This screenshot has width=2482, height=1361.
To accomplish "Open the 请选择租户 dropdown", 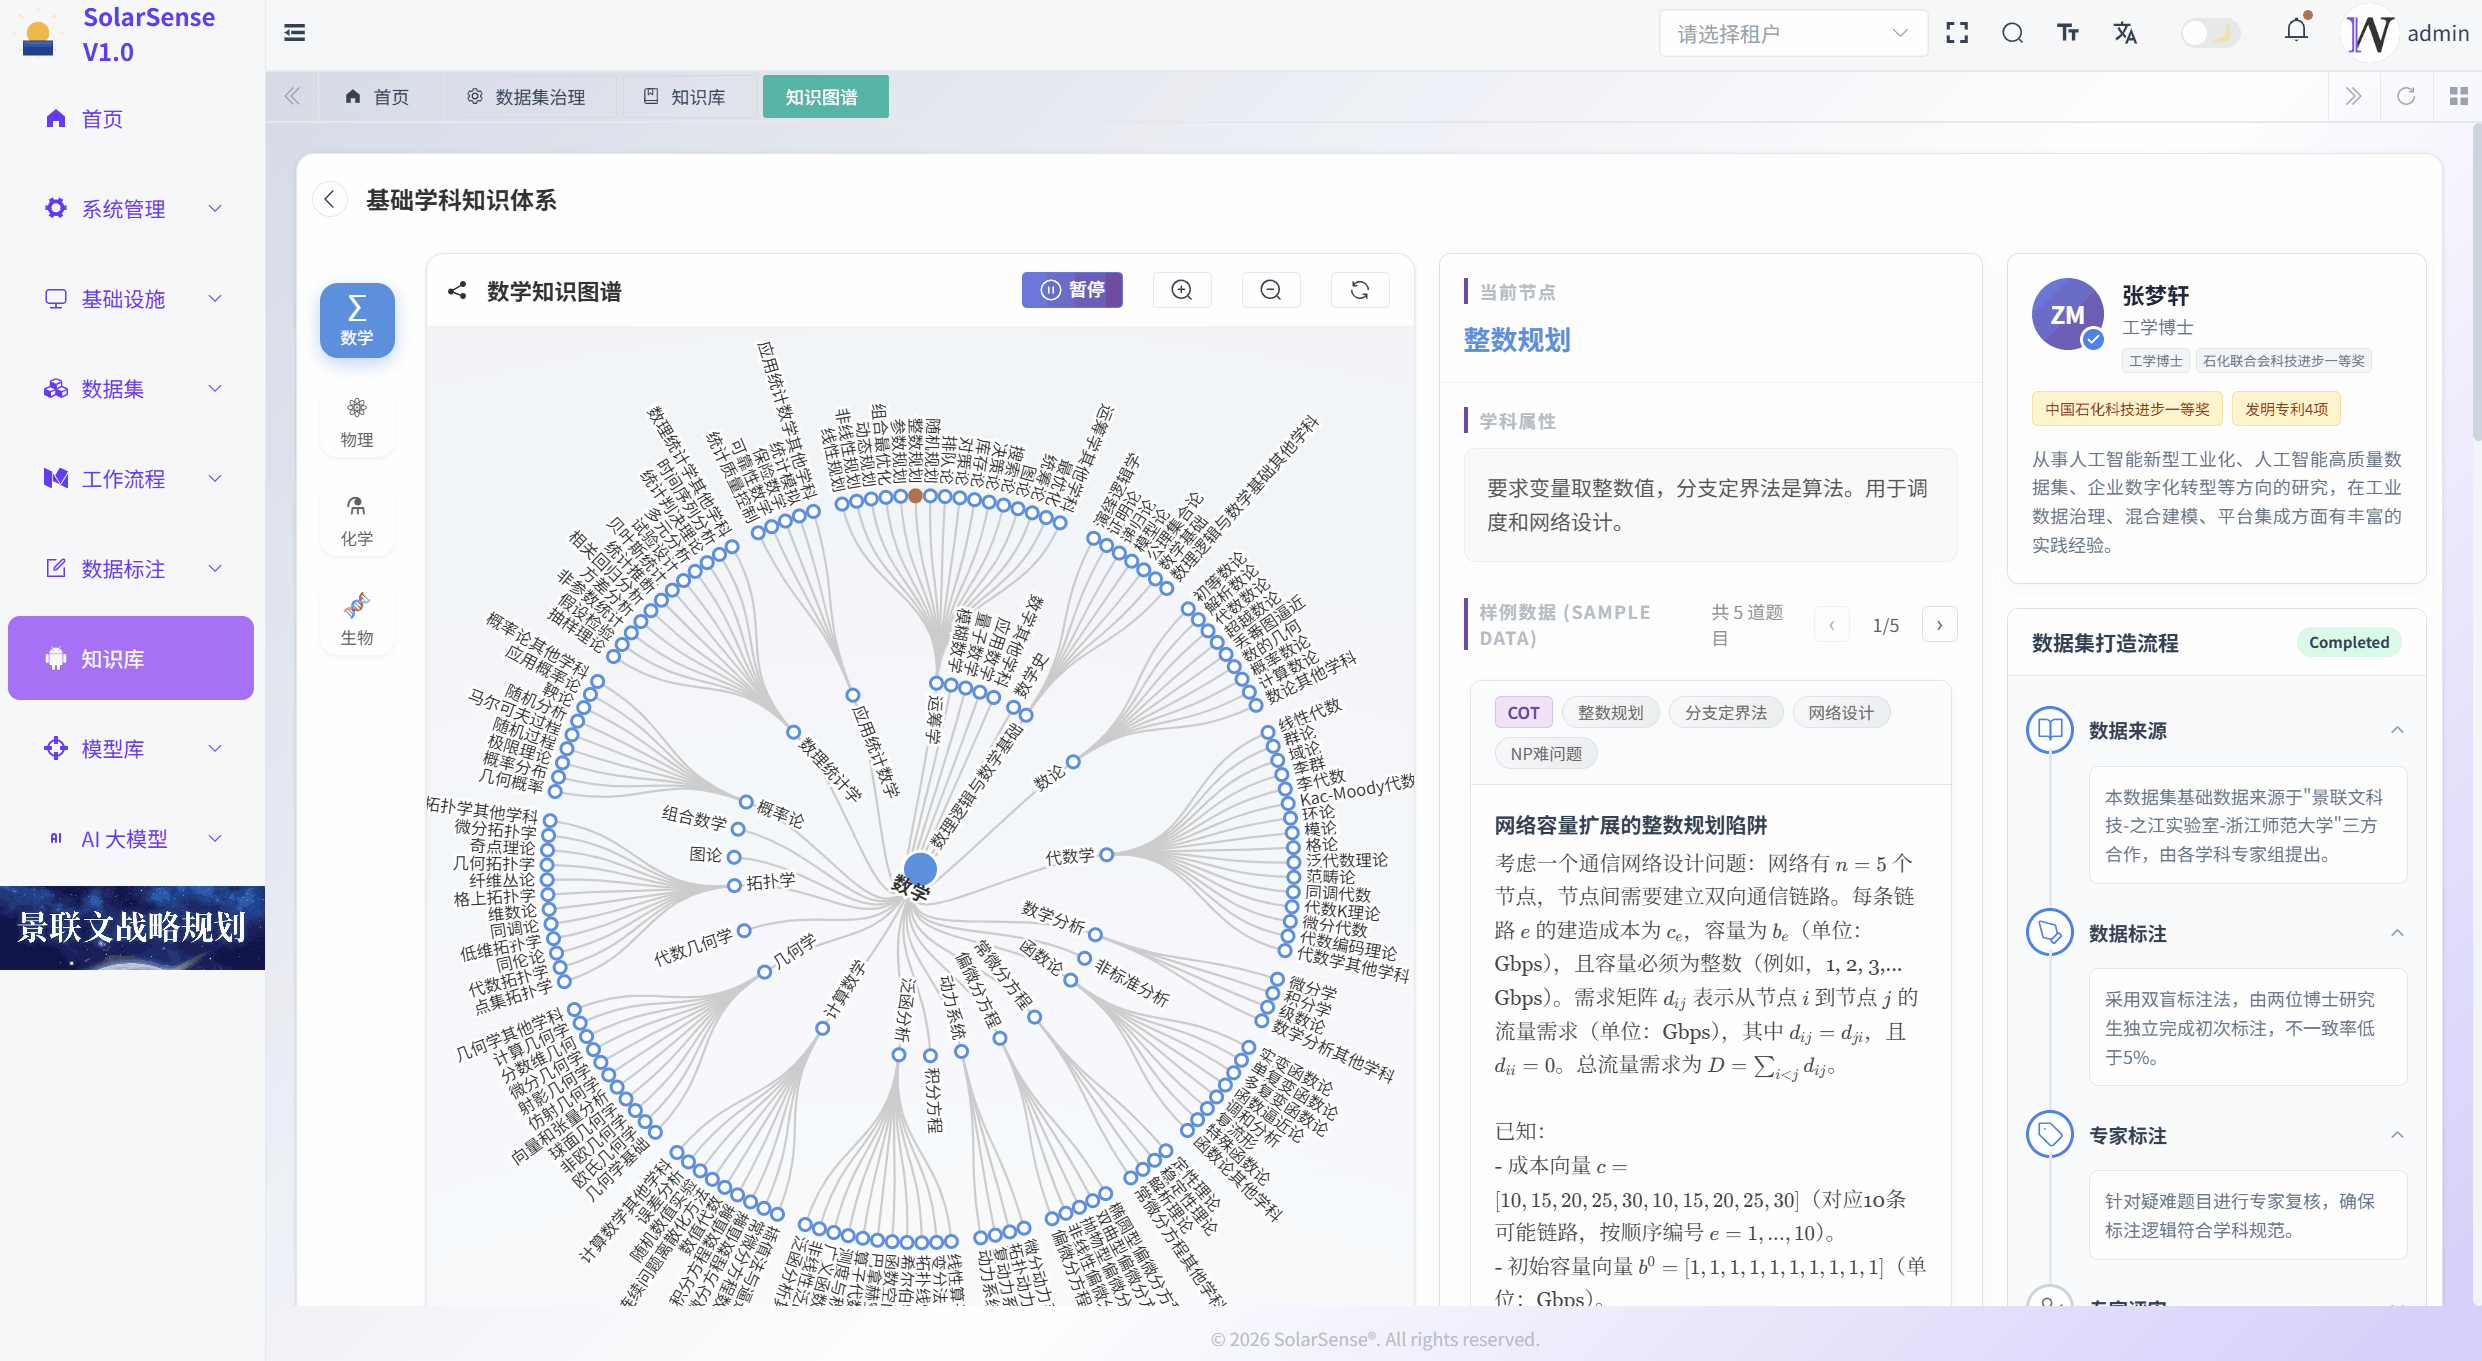I will [x=1792, y=34].
